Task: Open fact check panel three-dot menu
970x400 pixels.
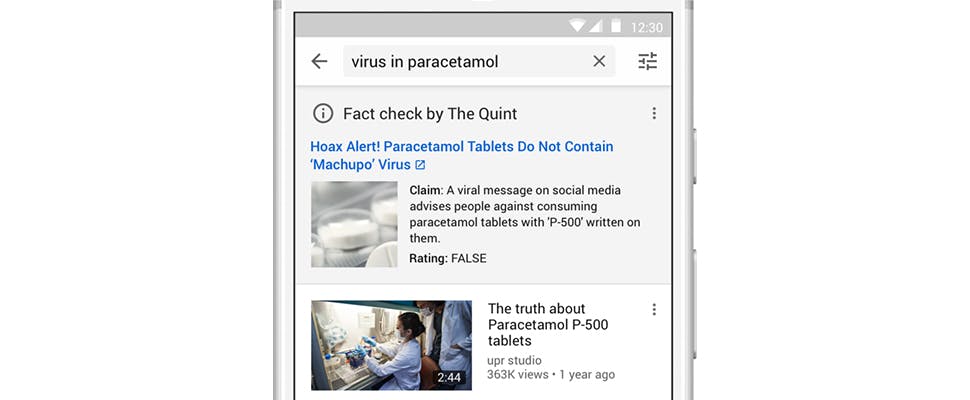Action: tap(654, 113)
